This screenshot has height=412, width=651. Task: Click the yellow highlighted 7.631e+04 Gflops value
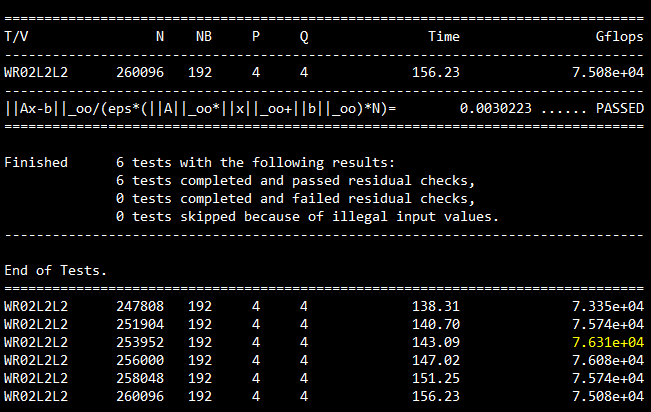[607, 342]
